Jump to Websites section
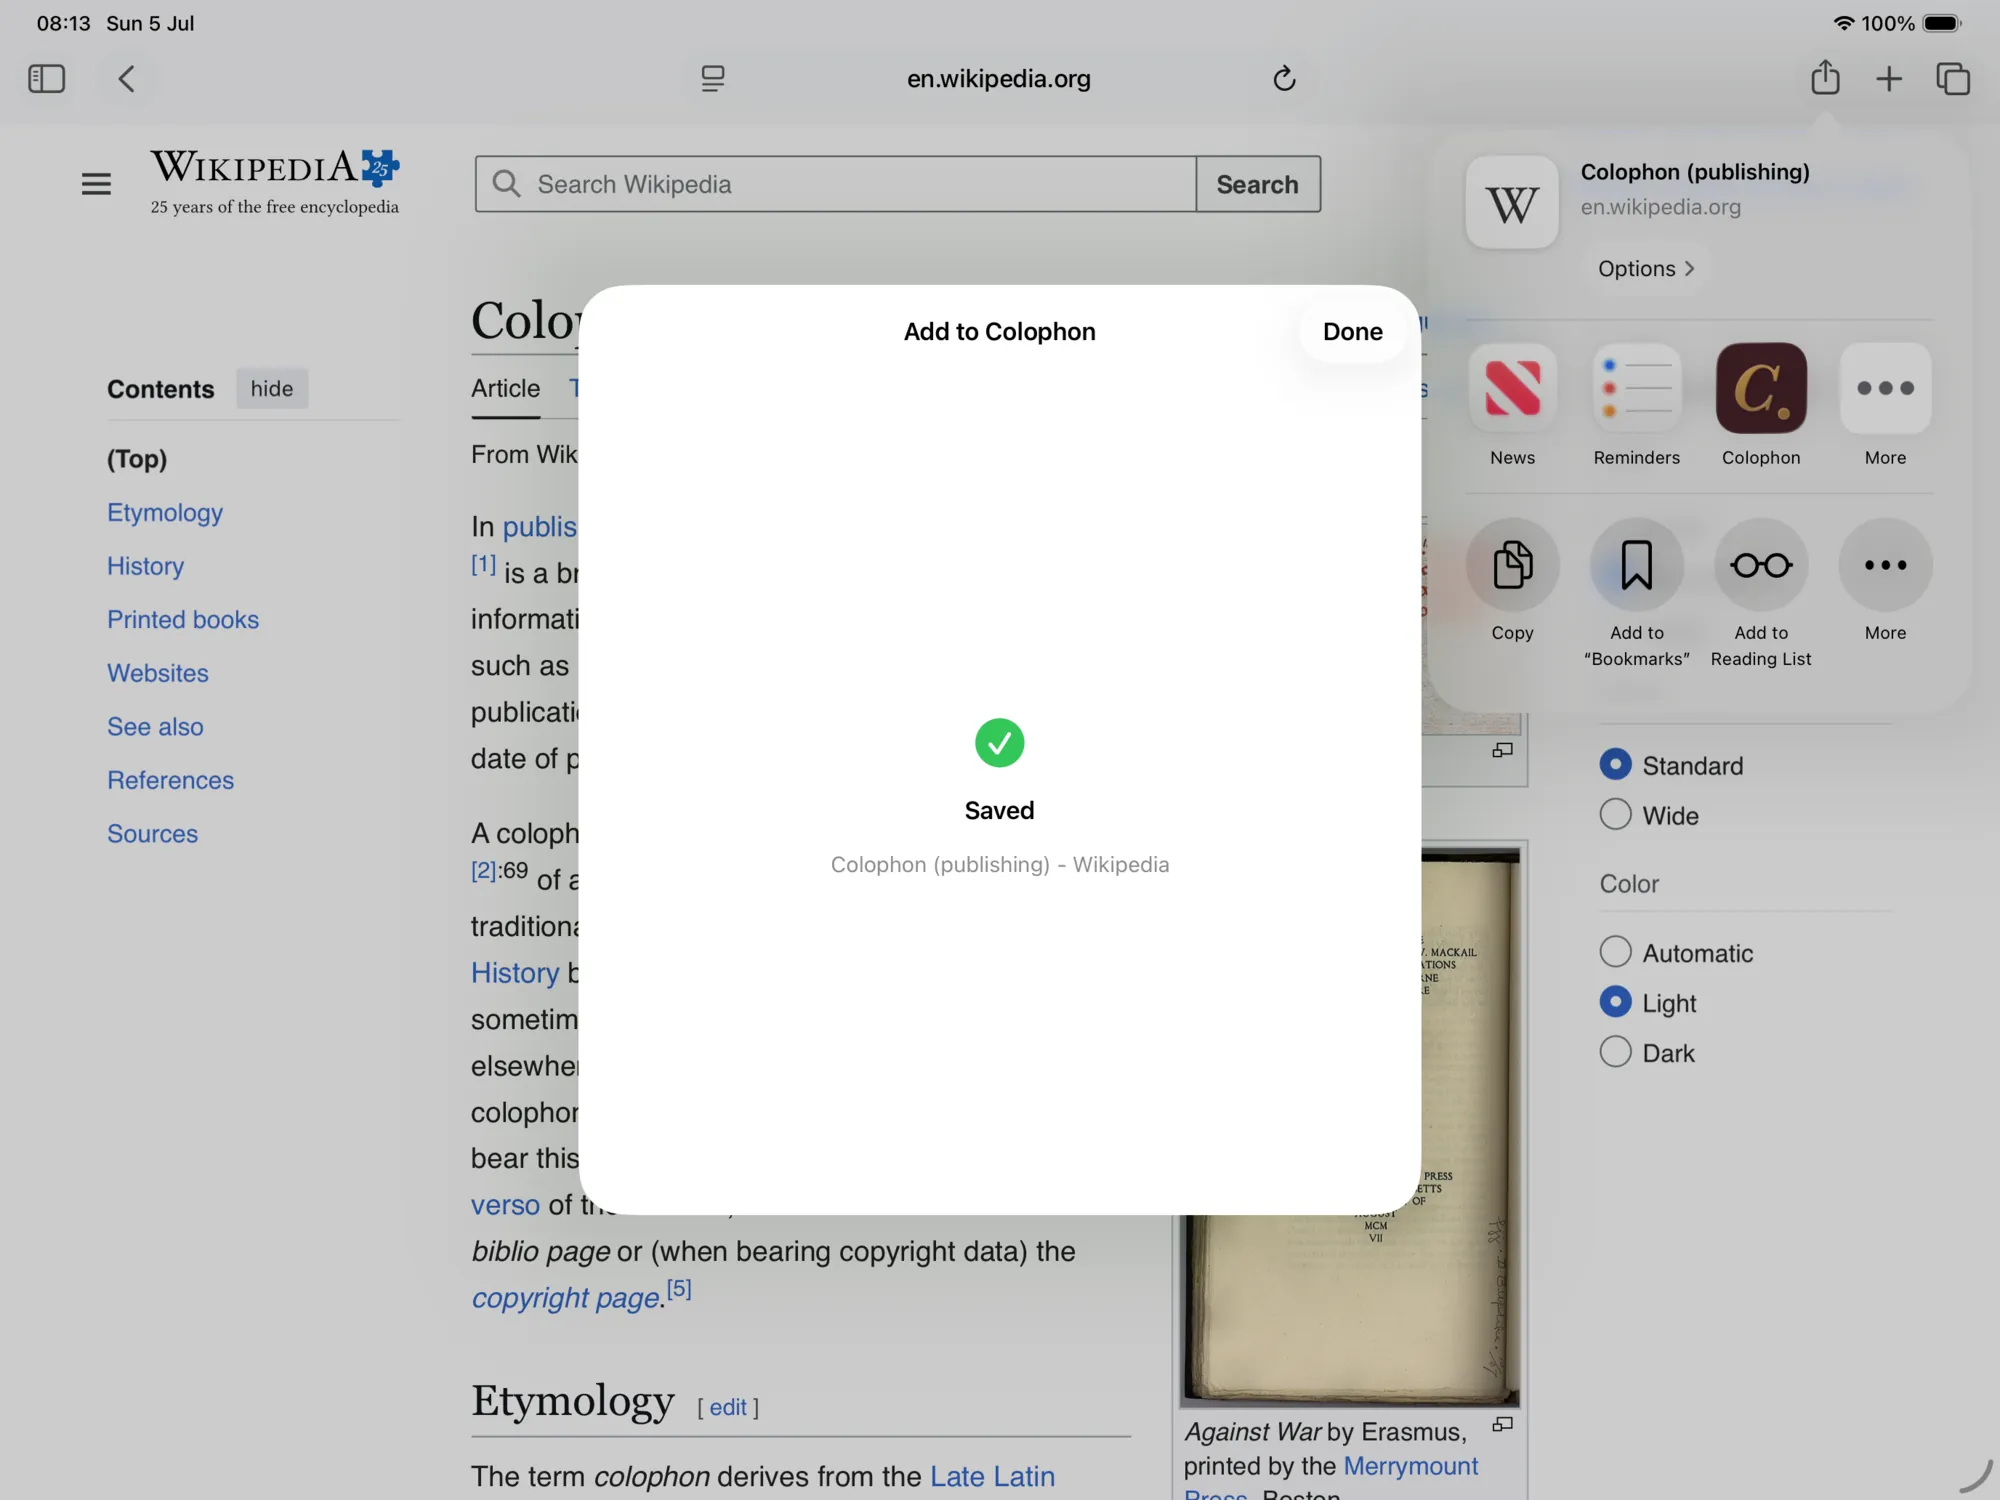This screenshot has height=1500, width=2000. tap(158, 673)
